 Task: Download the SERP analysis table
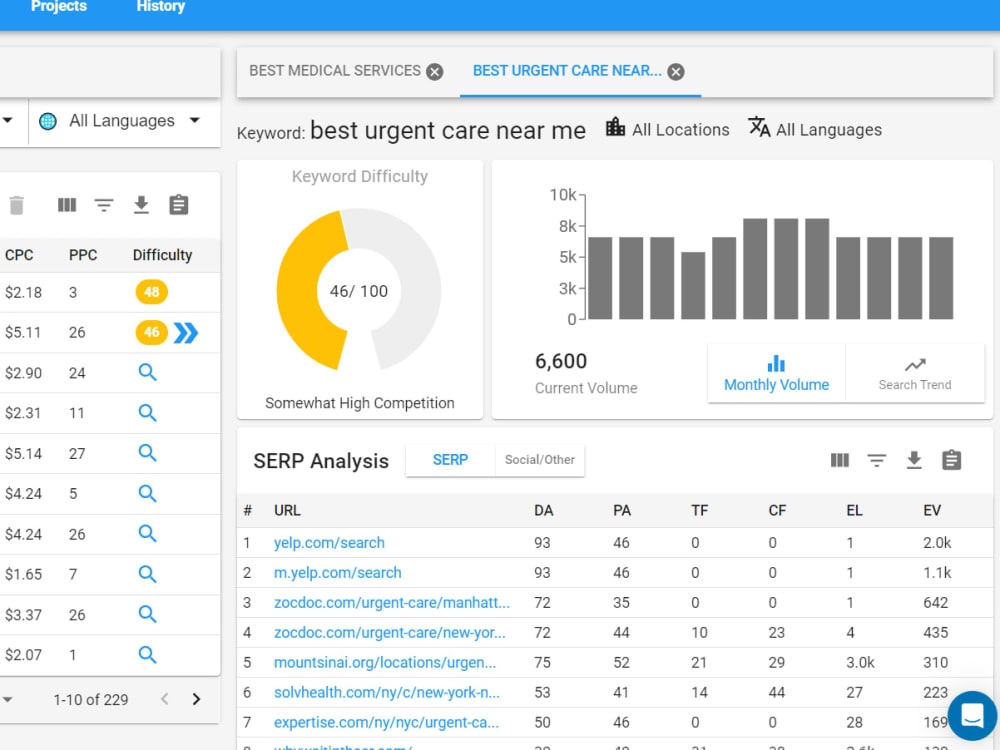click(x=914, y=460)
